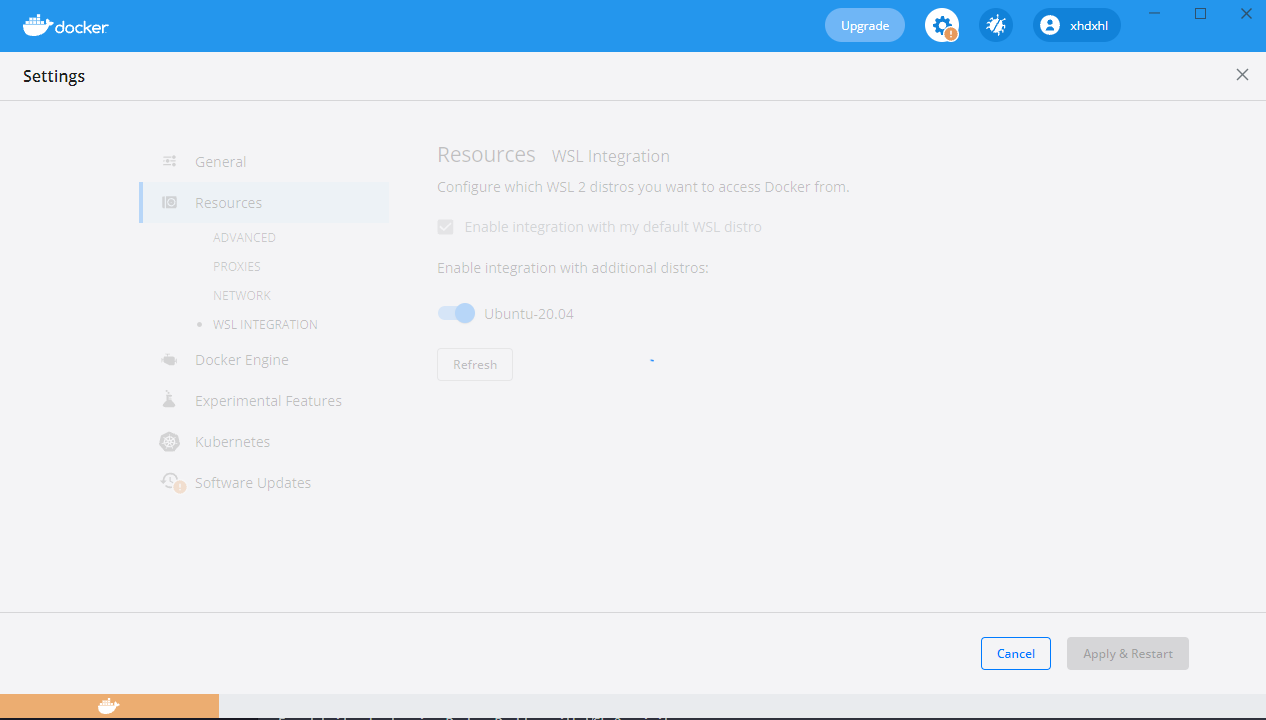Click the Resources sidebar icon
This screenshot has width=1266, height=720.
(170, 202)
